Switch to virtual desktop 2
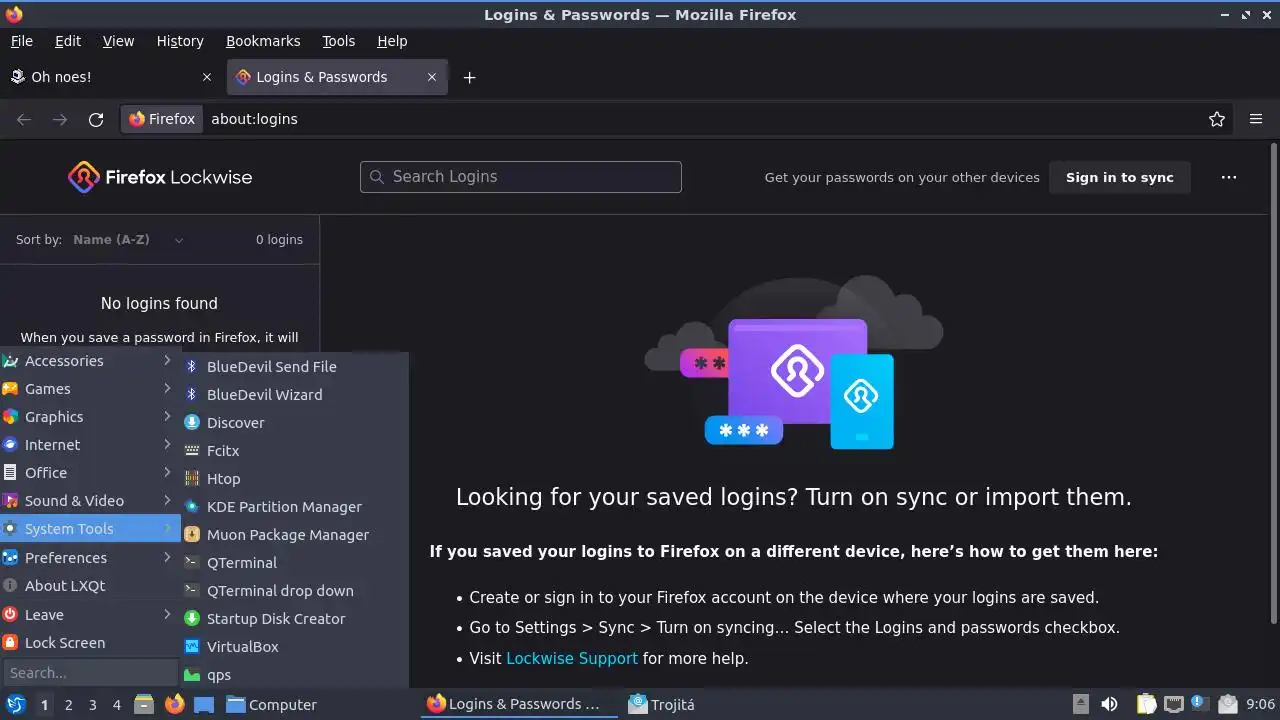Image resolution: width=1280 pixels, height=720 pixels. (x=68, y=705)
